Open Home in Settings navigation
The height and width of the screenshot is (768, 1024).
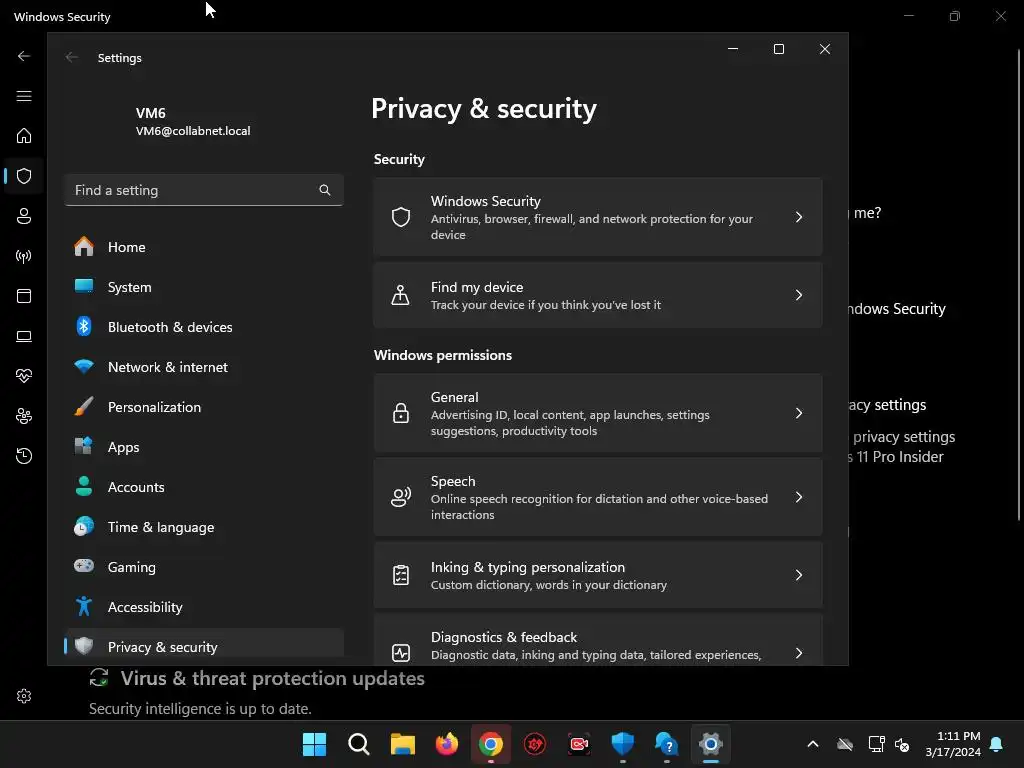[x=204, y=247]
